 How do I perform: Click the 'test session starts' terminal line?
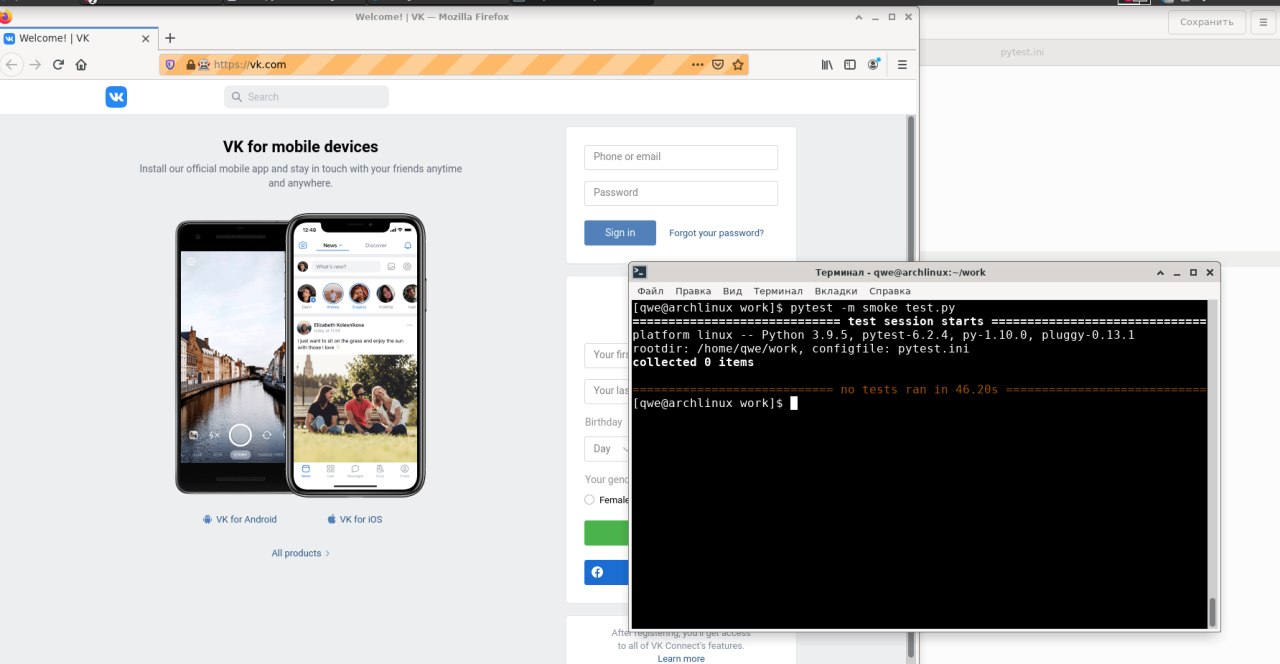(919, 322)
